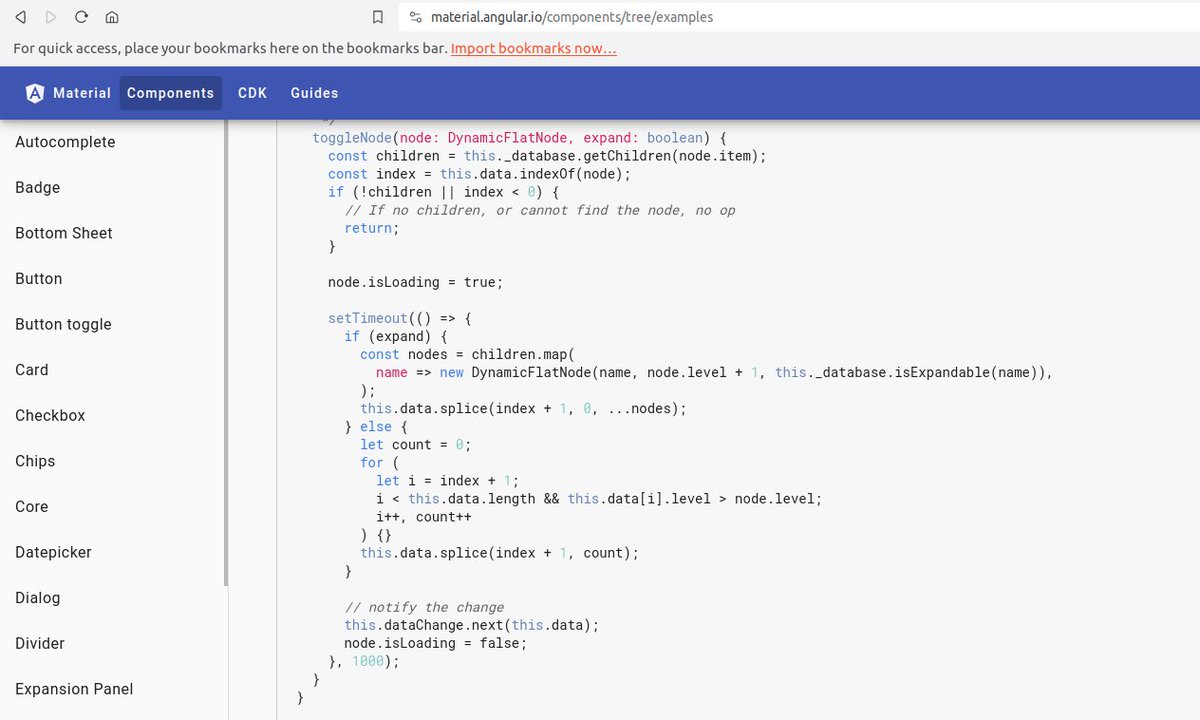Open the Card component page
Screen dimensions: 1200x720
click(32, 370)
